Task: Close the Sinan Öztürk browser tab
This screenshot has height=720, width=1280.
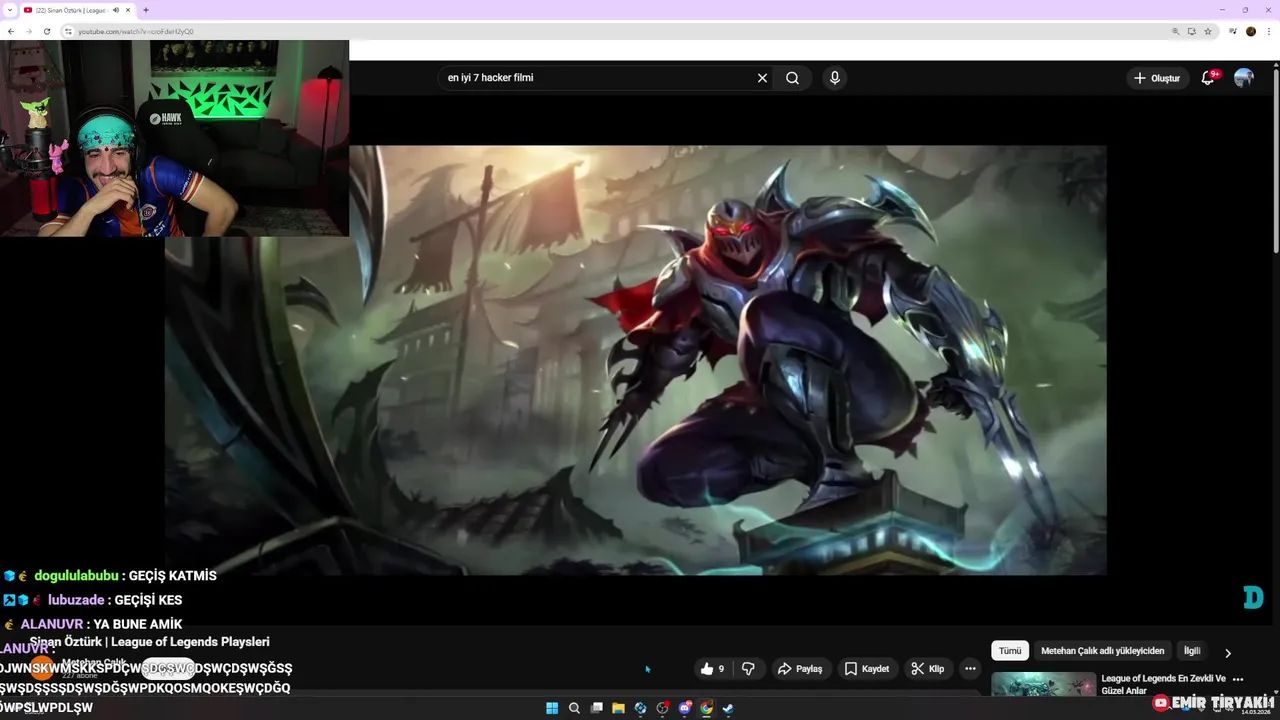Action: point(128,10)
